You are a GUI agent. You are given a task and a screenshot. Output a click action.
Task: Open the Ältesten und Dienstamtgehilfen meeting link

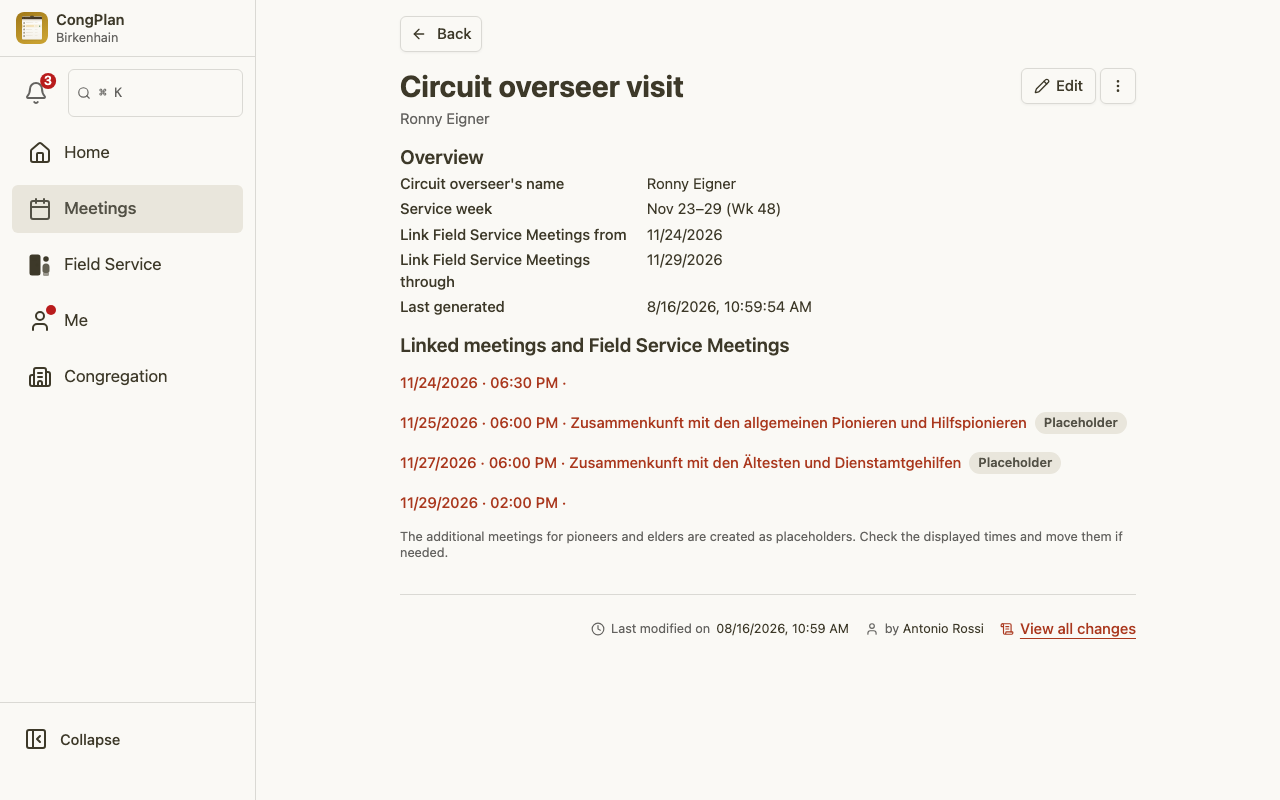(x=680, y=463)
